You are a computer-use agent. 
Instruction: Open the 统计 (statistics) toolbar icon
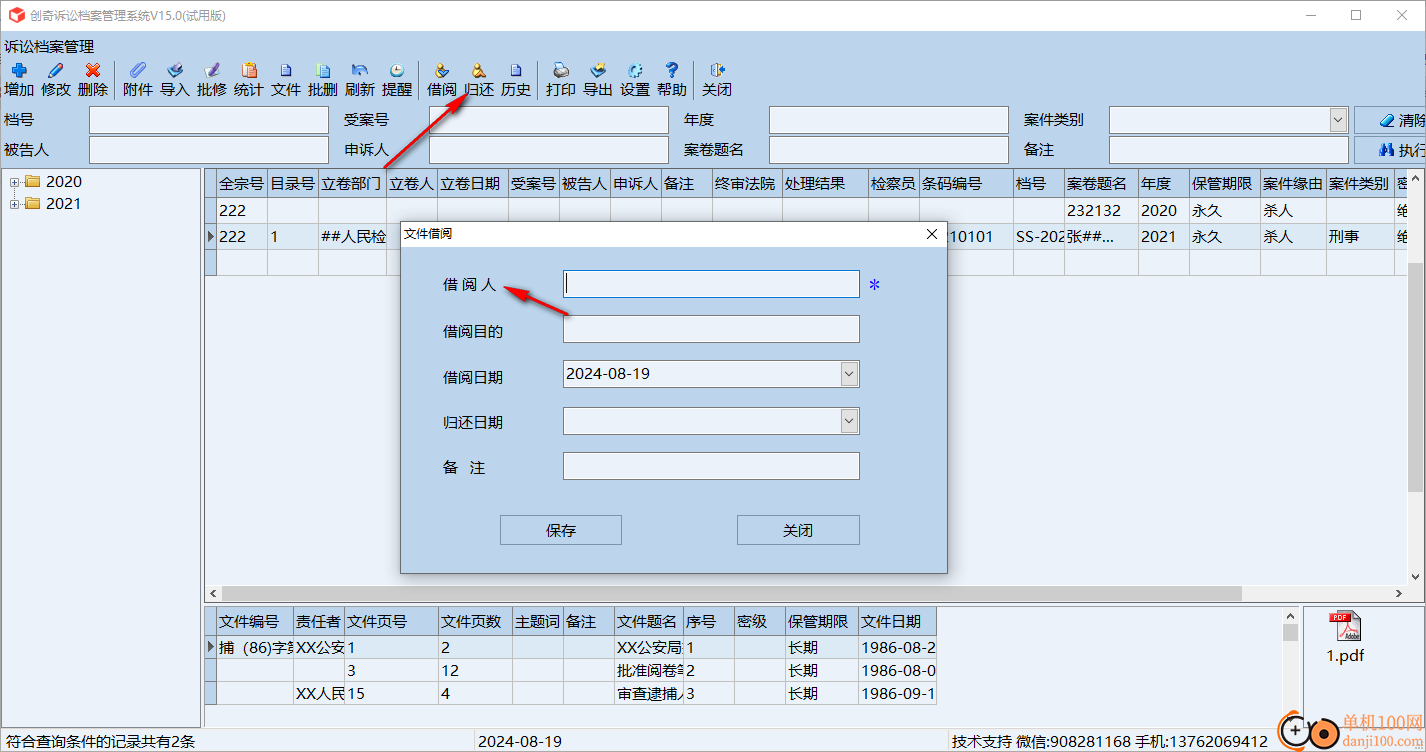tap(249, 79)
